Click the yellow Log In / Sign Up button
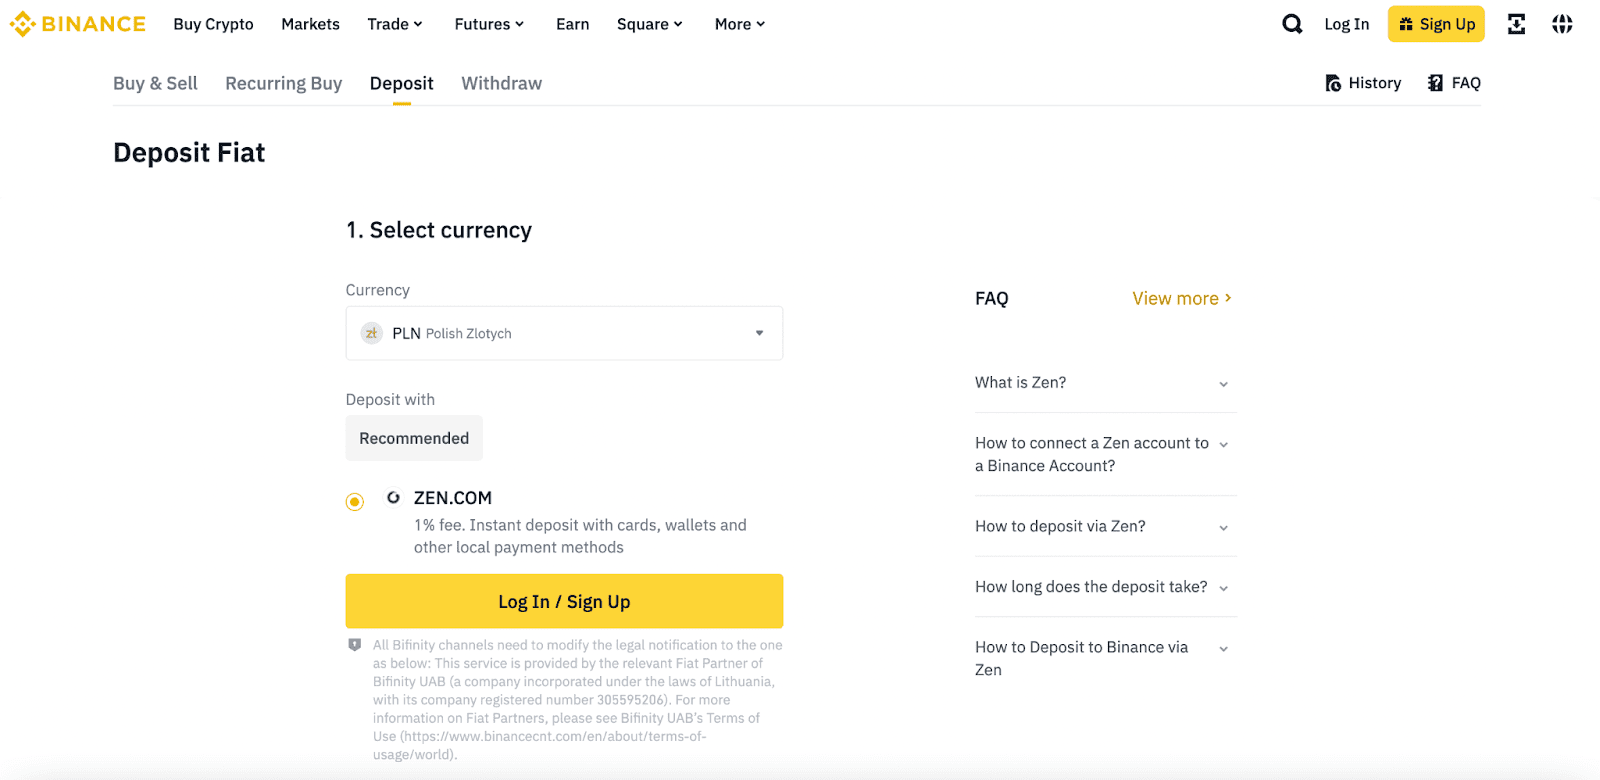 click(564, 601)
